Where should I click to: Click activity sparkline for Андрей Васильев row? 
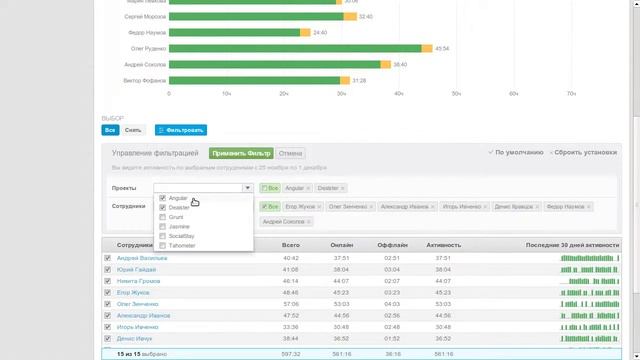click(x=590, y=258)
